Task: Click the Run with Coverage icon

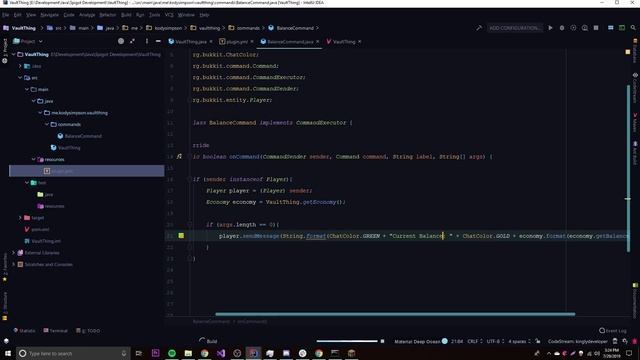Action: tap(573, 28)
